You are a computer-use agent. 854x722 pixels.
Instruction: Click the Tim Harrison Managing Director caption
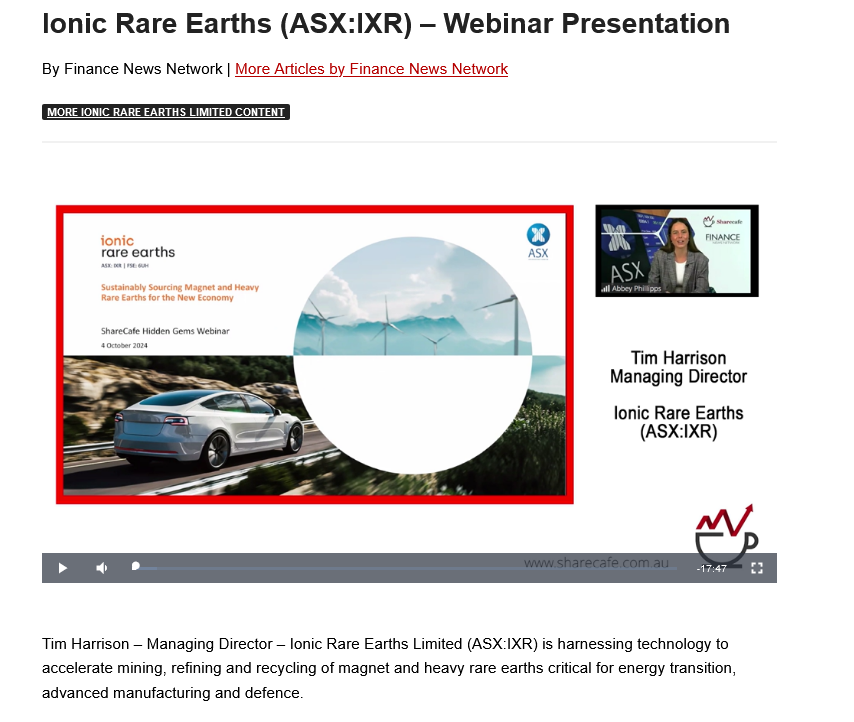click(678, 367)
